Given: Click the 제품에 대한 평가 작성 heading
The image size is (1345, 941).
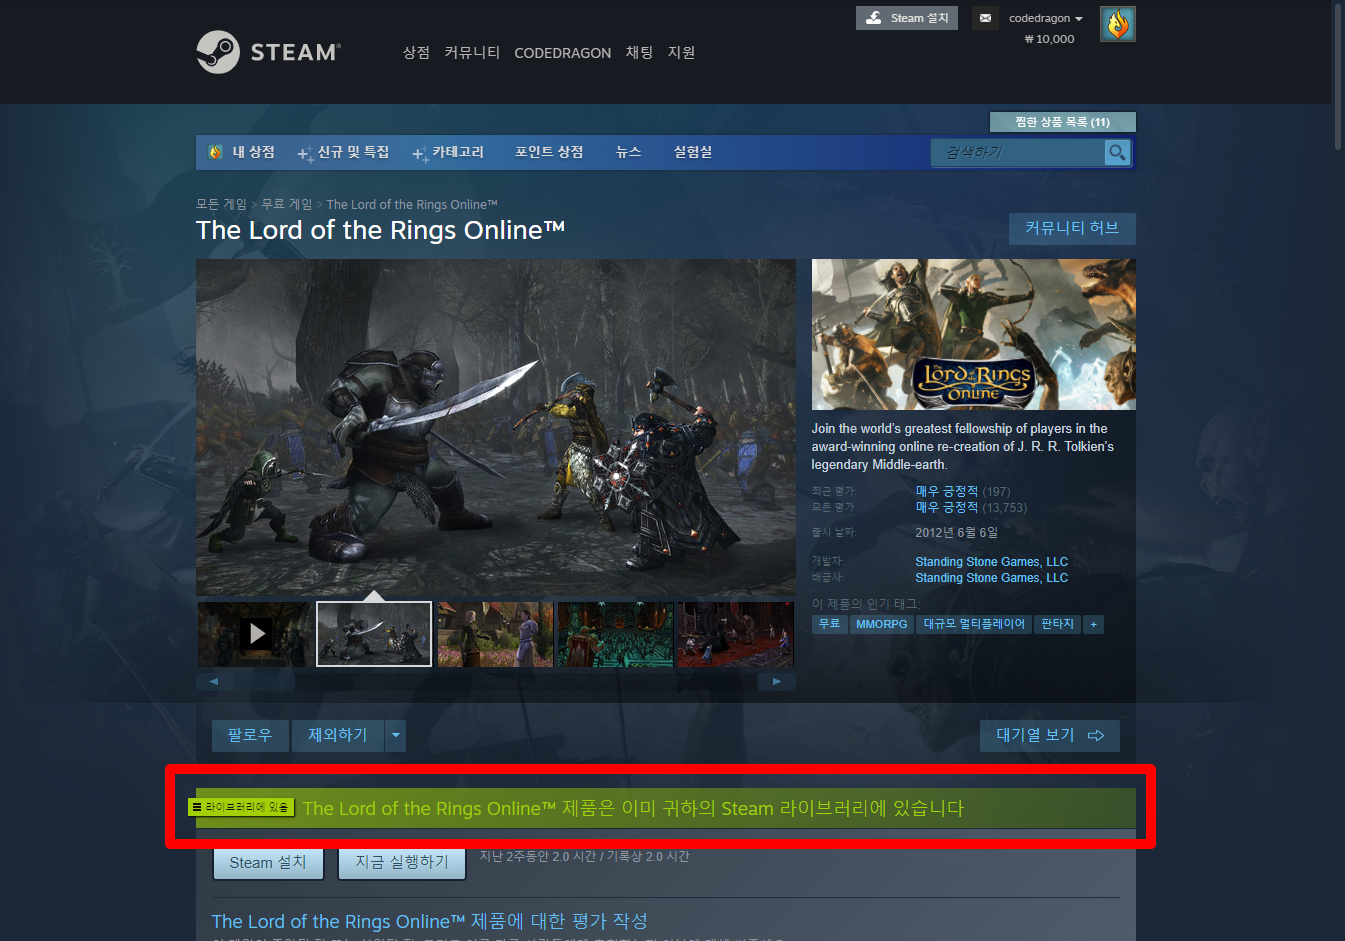Looking at the screenshot, I should pos(430,921).
